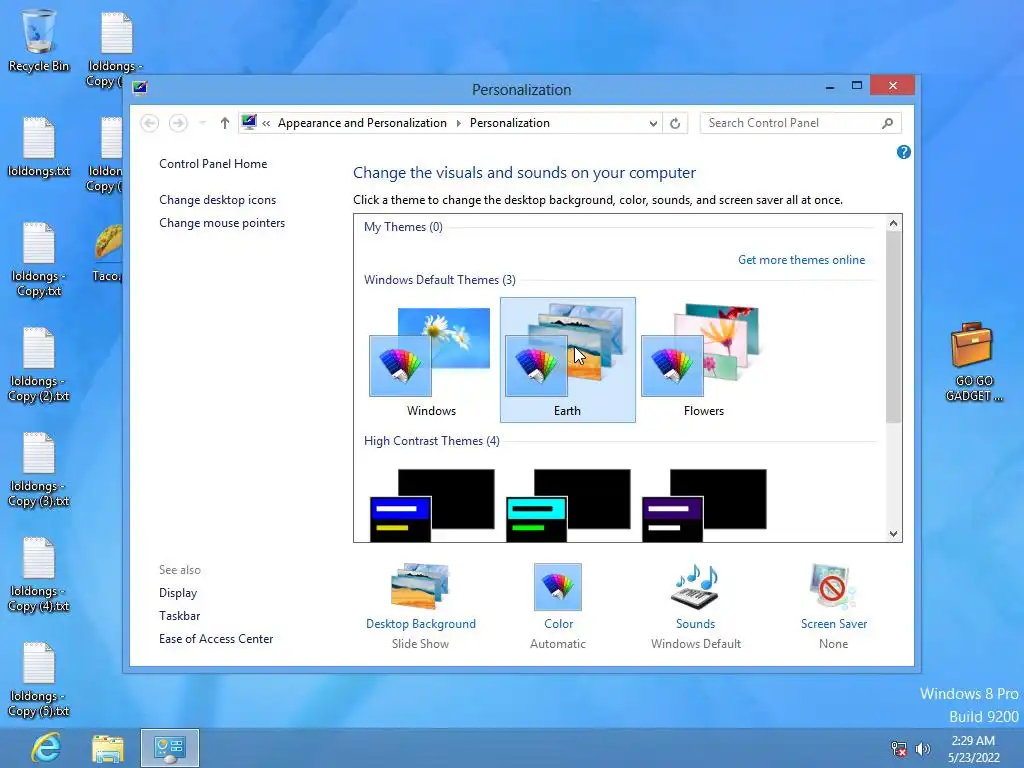Click the Control Panel taskbar button
This screenshot has width=1024, height=768.
tap(170, 748)
